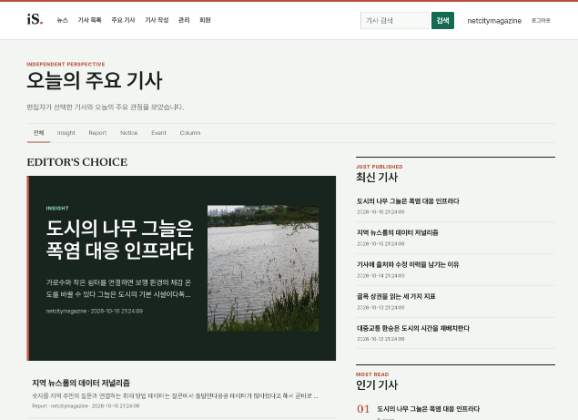Screen dimensions: 578x420
Task: Click the featured card's excerpt text starting 가로수와
Action: [x=118, y=289]
